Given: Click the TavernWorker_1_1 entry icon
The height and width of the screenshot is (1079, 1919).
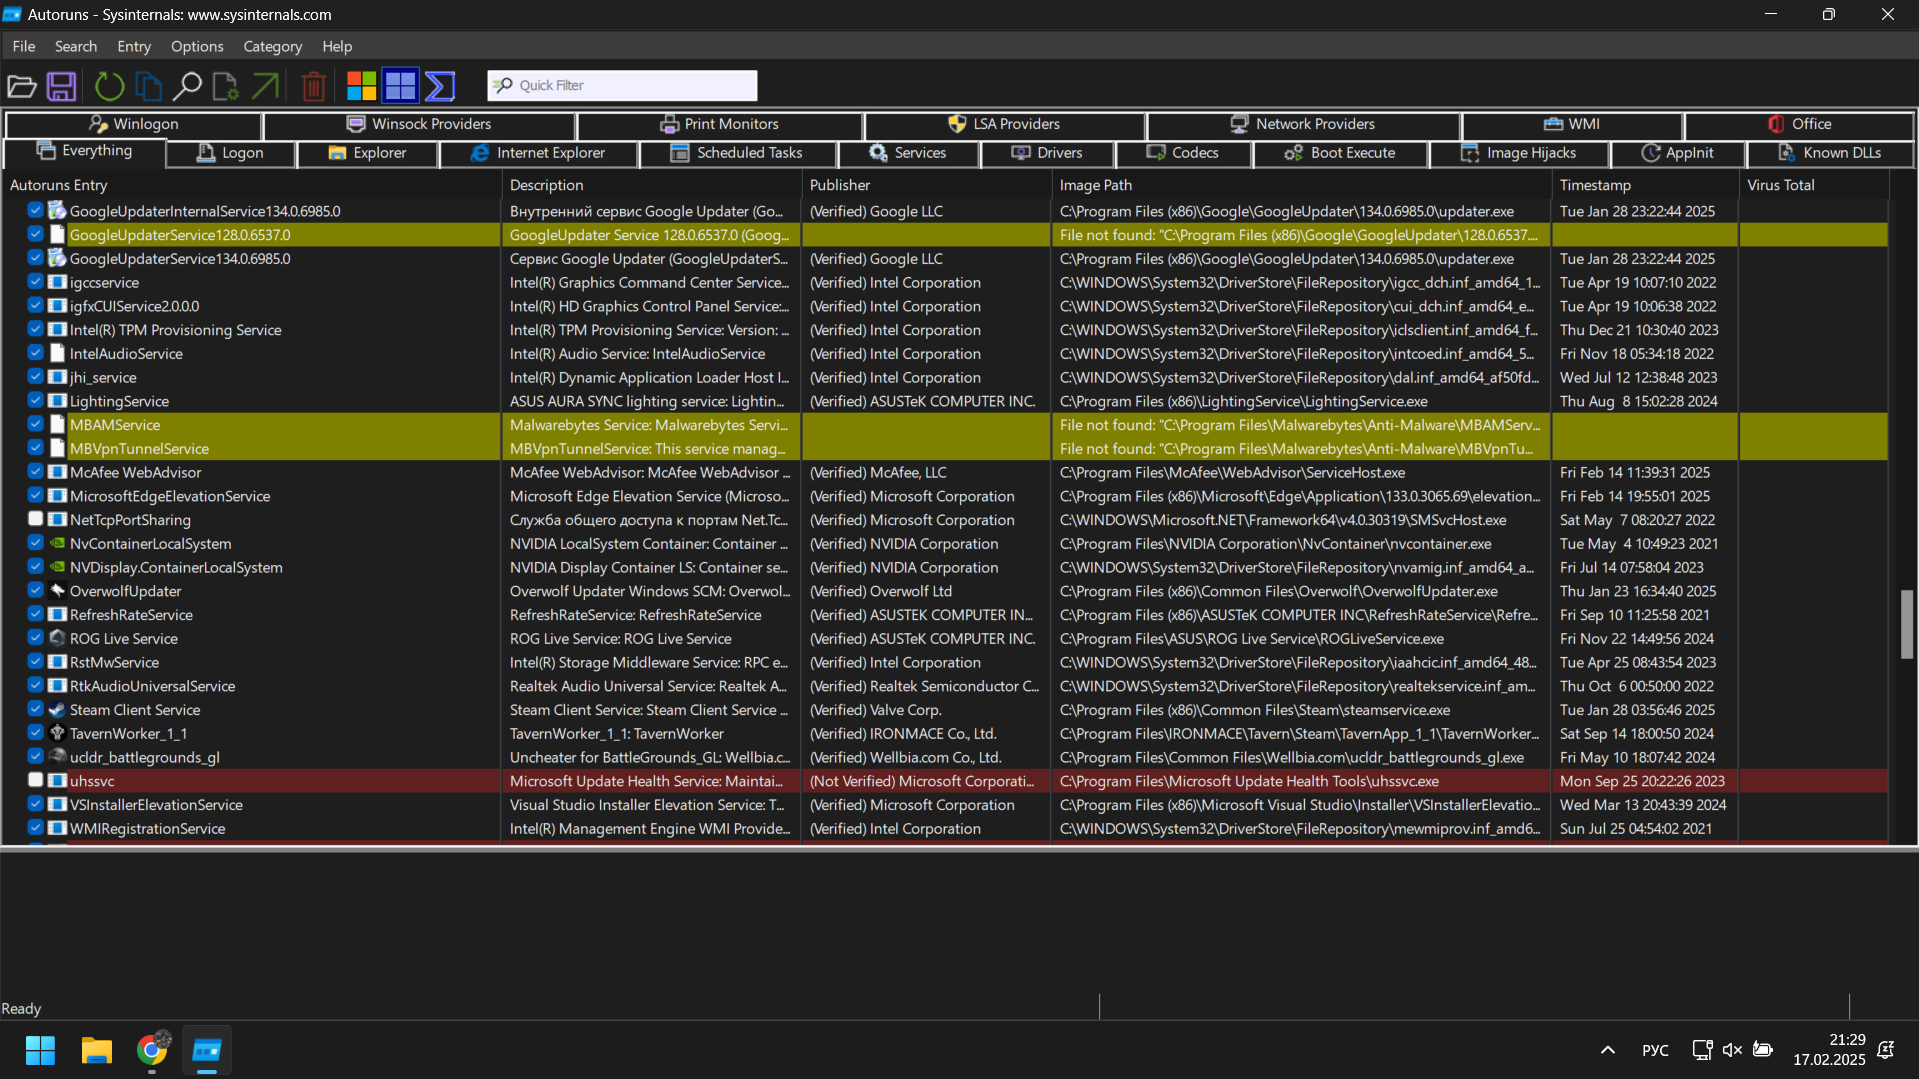Looking at the screenshot, I should click(x=57, y=733).
